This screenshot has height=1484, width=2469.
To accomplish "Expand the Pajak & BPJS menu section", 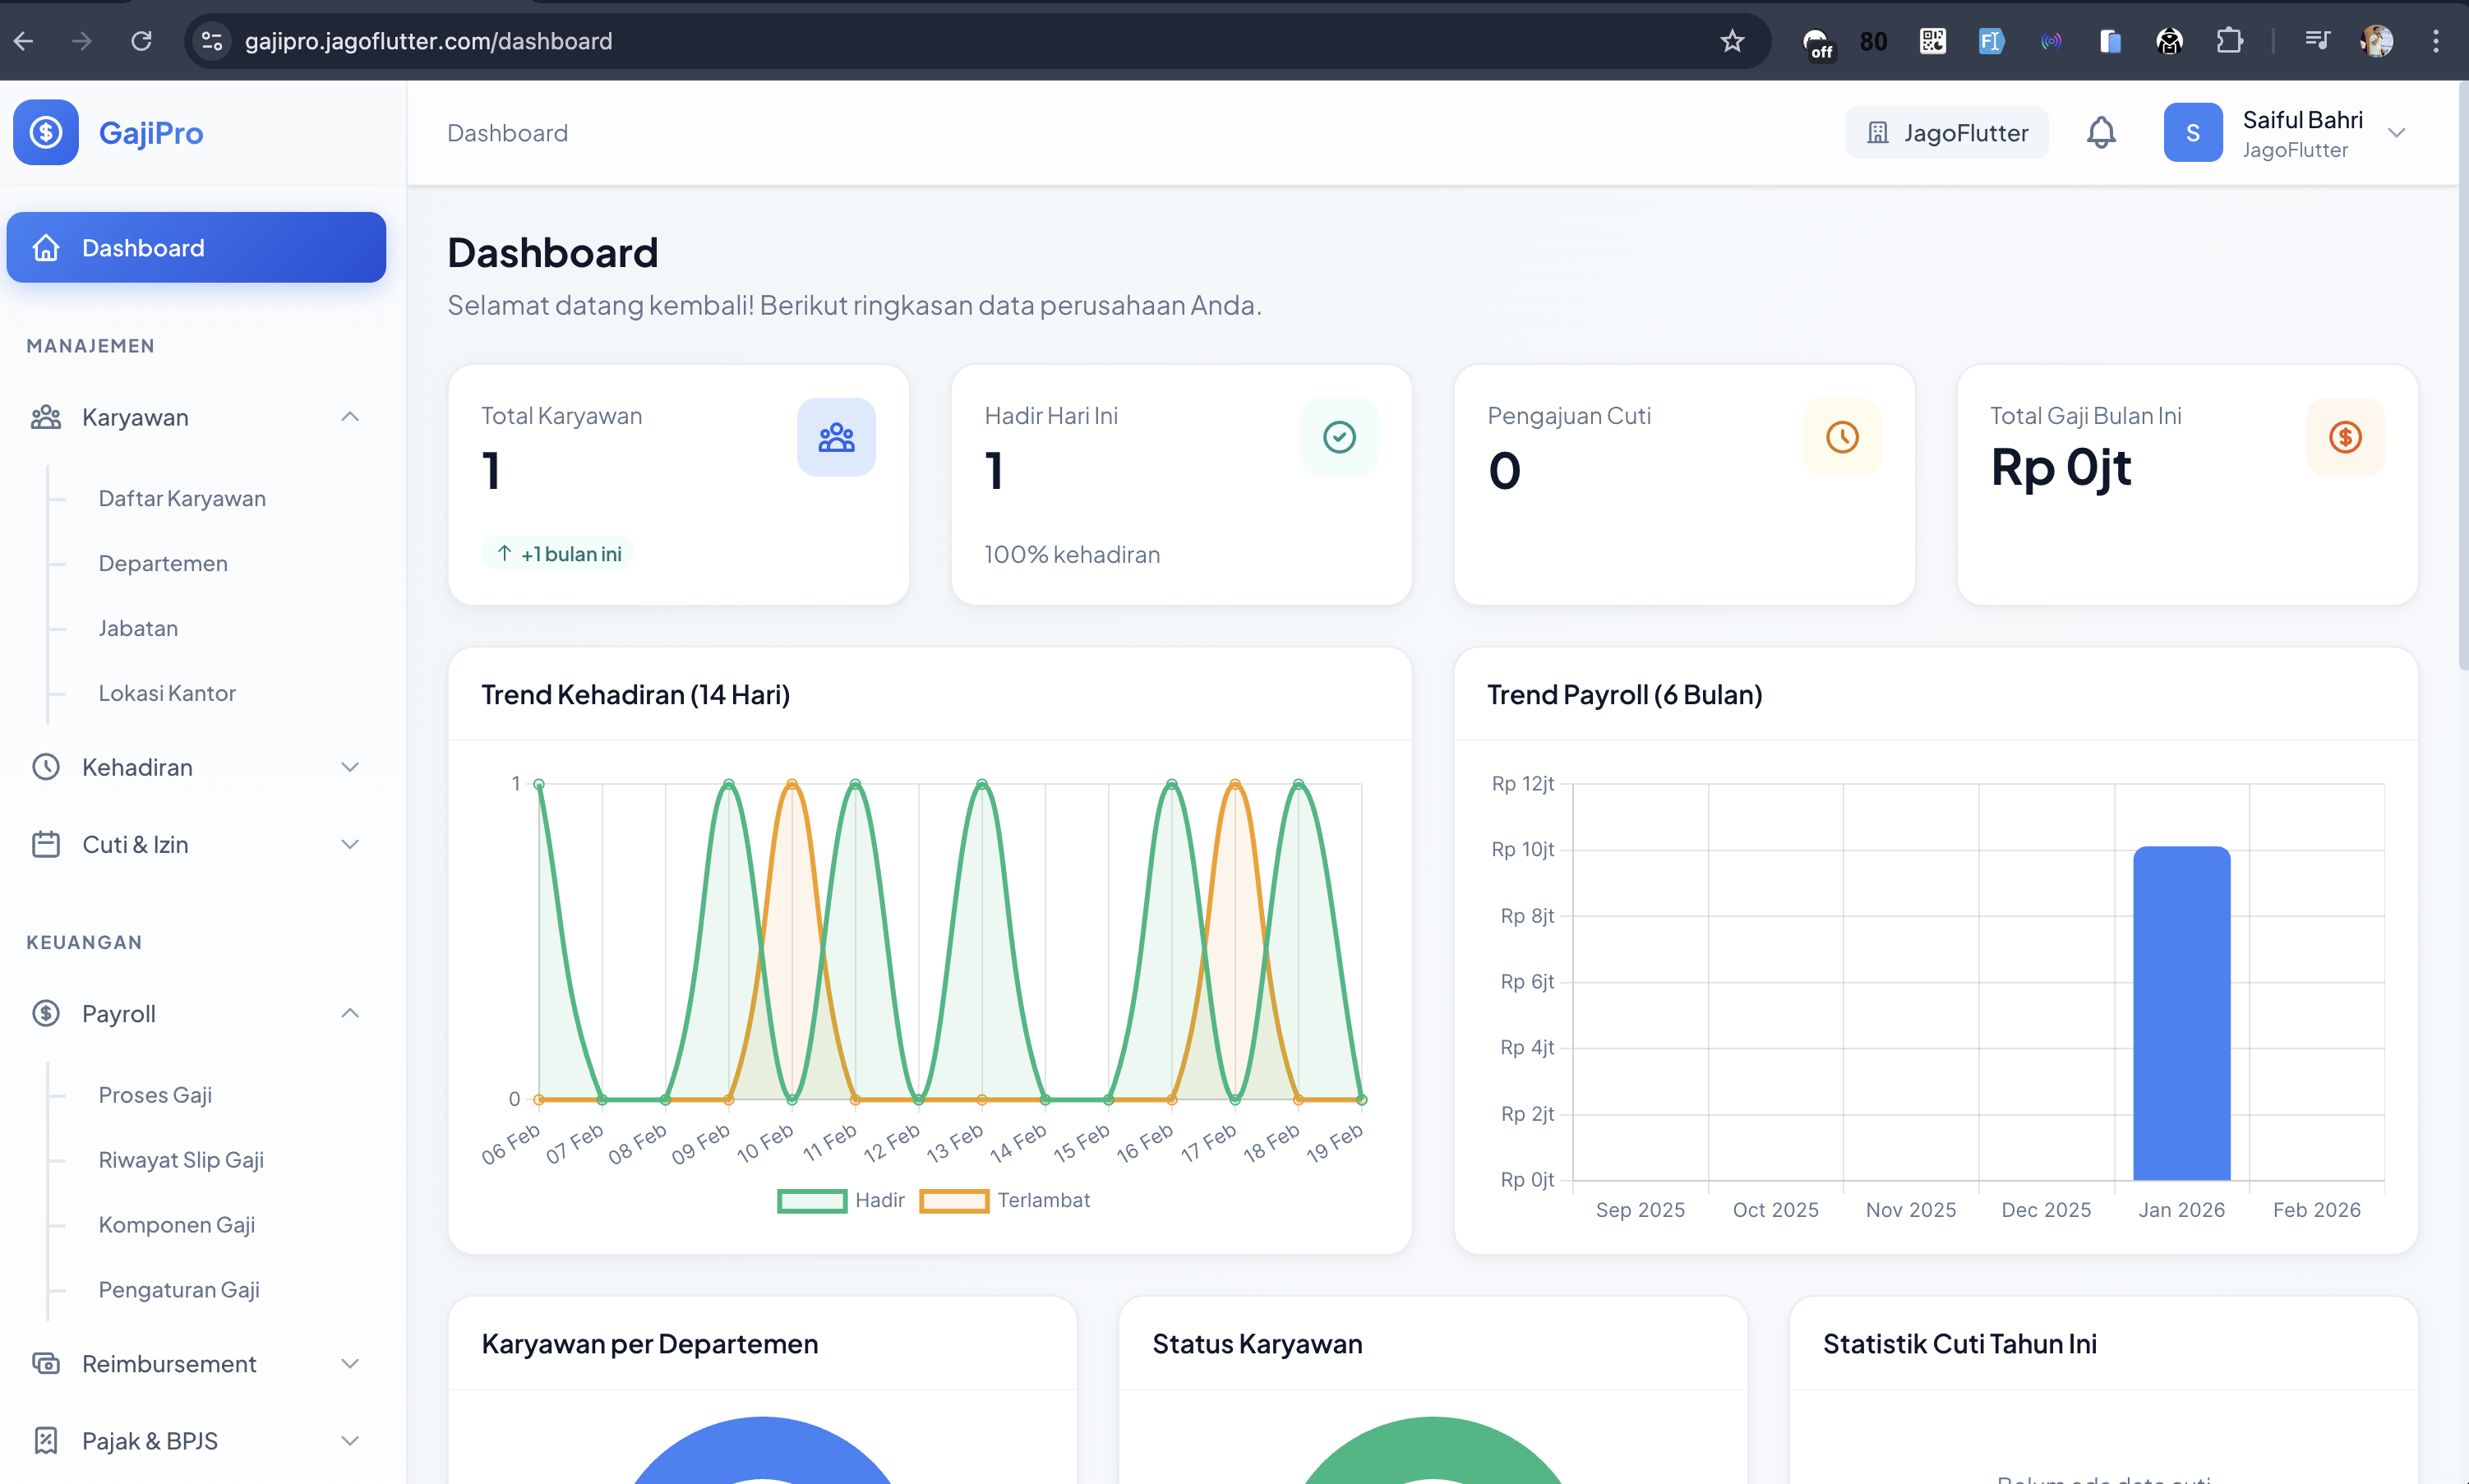I will click(x=196, y=1440).
